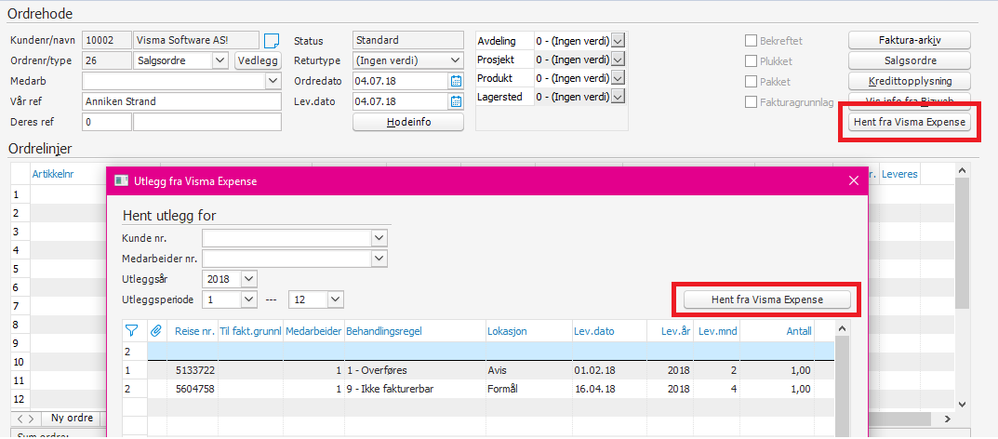Click the cell 9 - Ikke fakturerbar
Viewport: 998px width, 439px height.
click(x=414, y=389)
